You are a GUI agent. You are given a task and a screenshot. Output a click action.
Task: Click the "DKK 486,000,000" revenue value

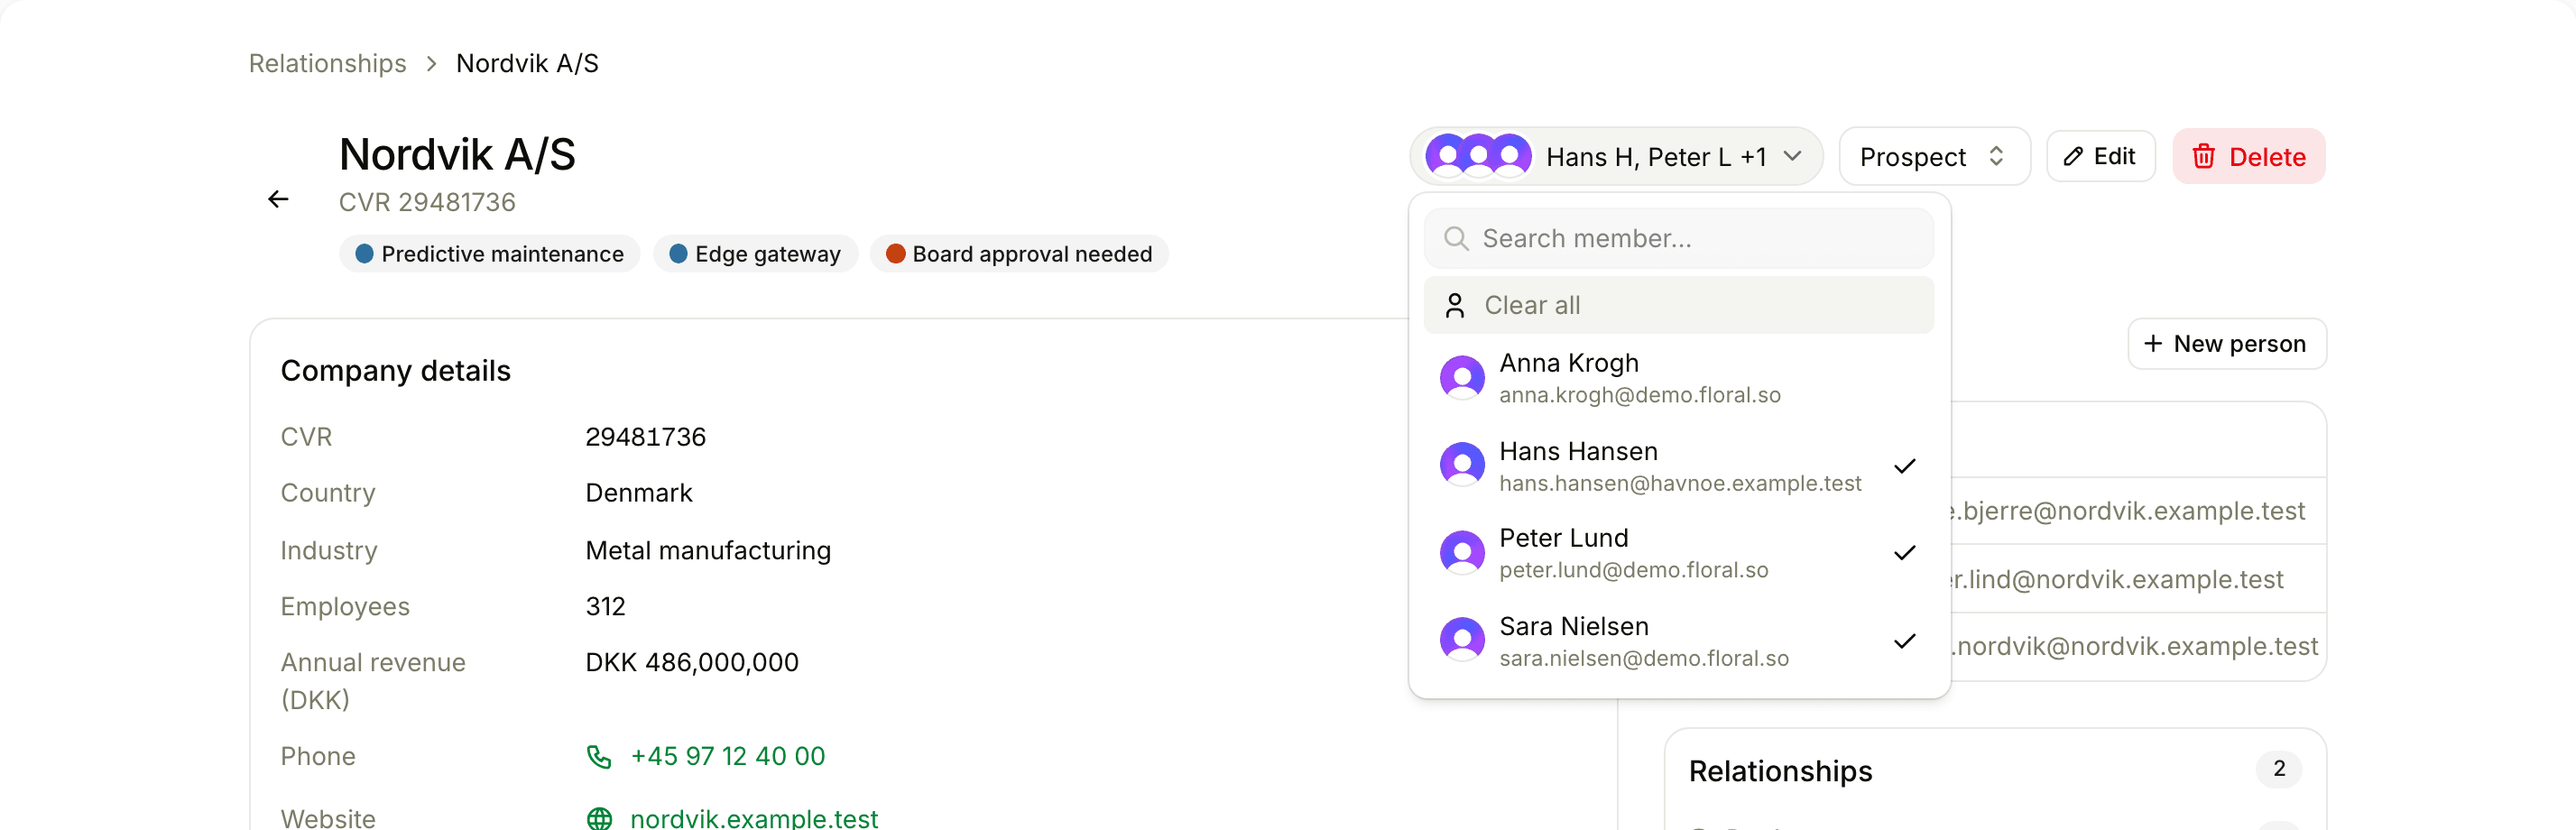692,663
